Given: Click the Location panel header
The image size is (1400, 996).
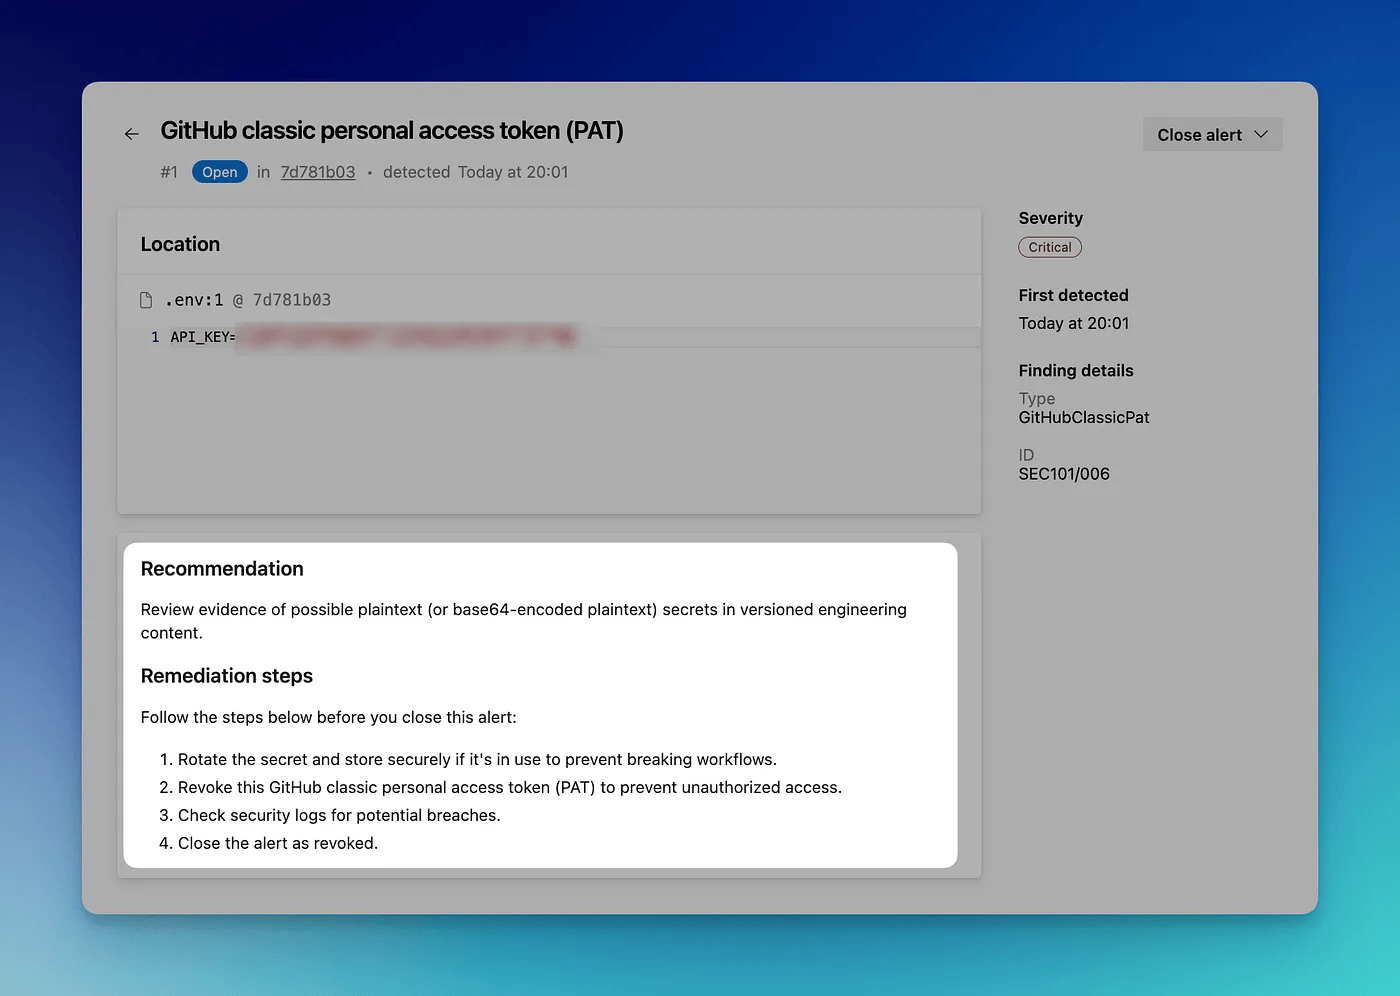Looking at the screenshot, I should coord(180,244).
